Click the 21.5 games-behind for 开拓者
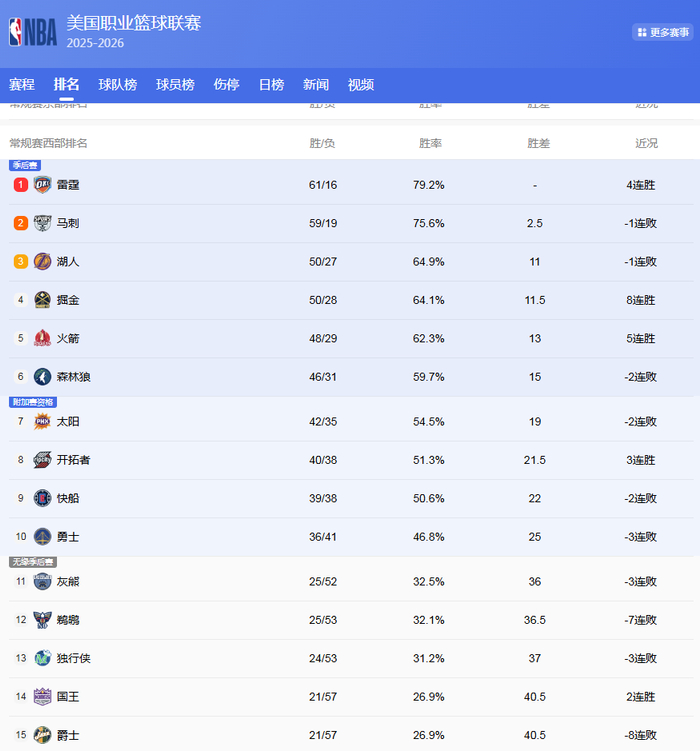Image resolution: width=700 pixels, height=751 pixels. tap(535, 460)
